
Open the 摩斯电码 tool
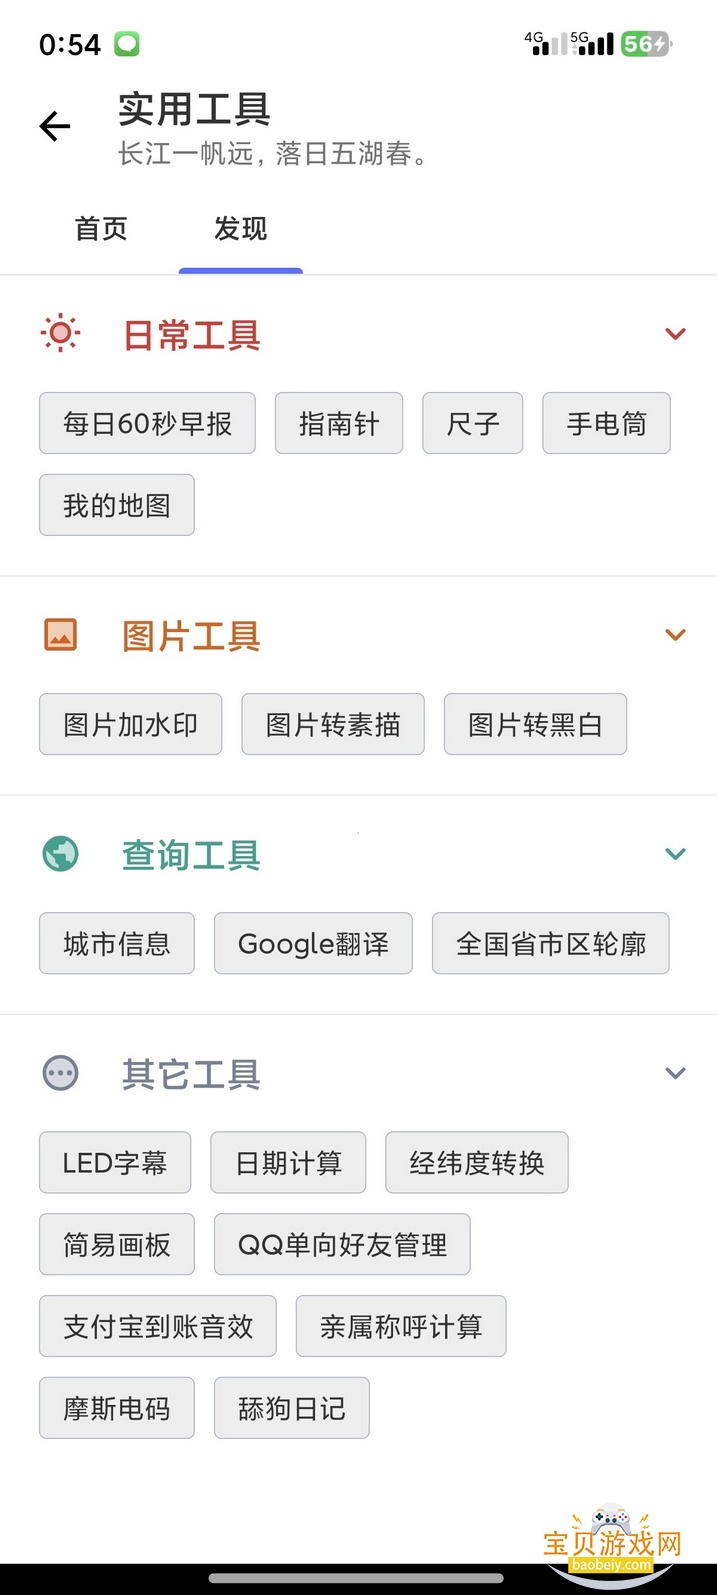pos(117,1408)
